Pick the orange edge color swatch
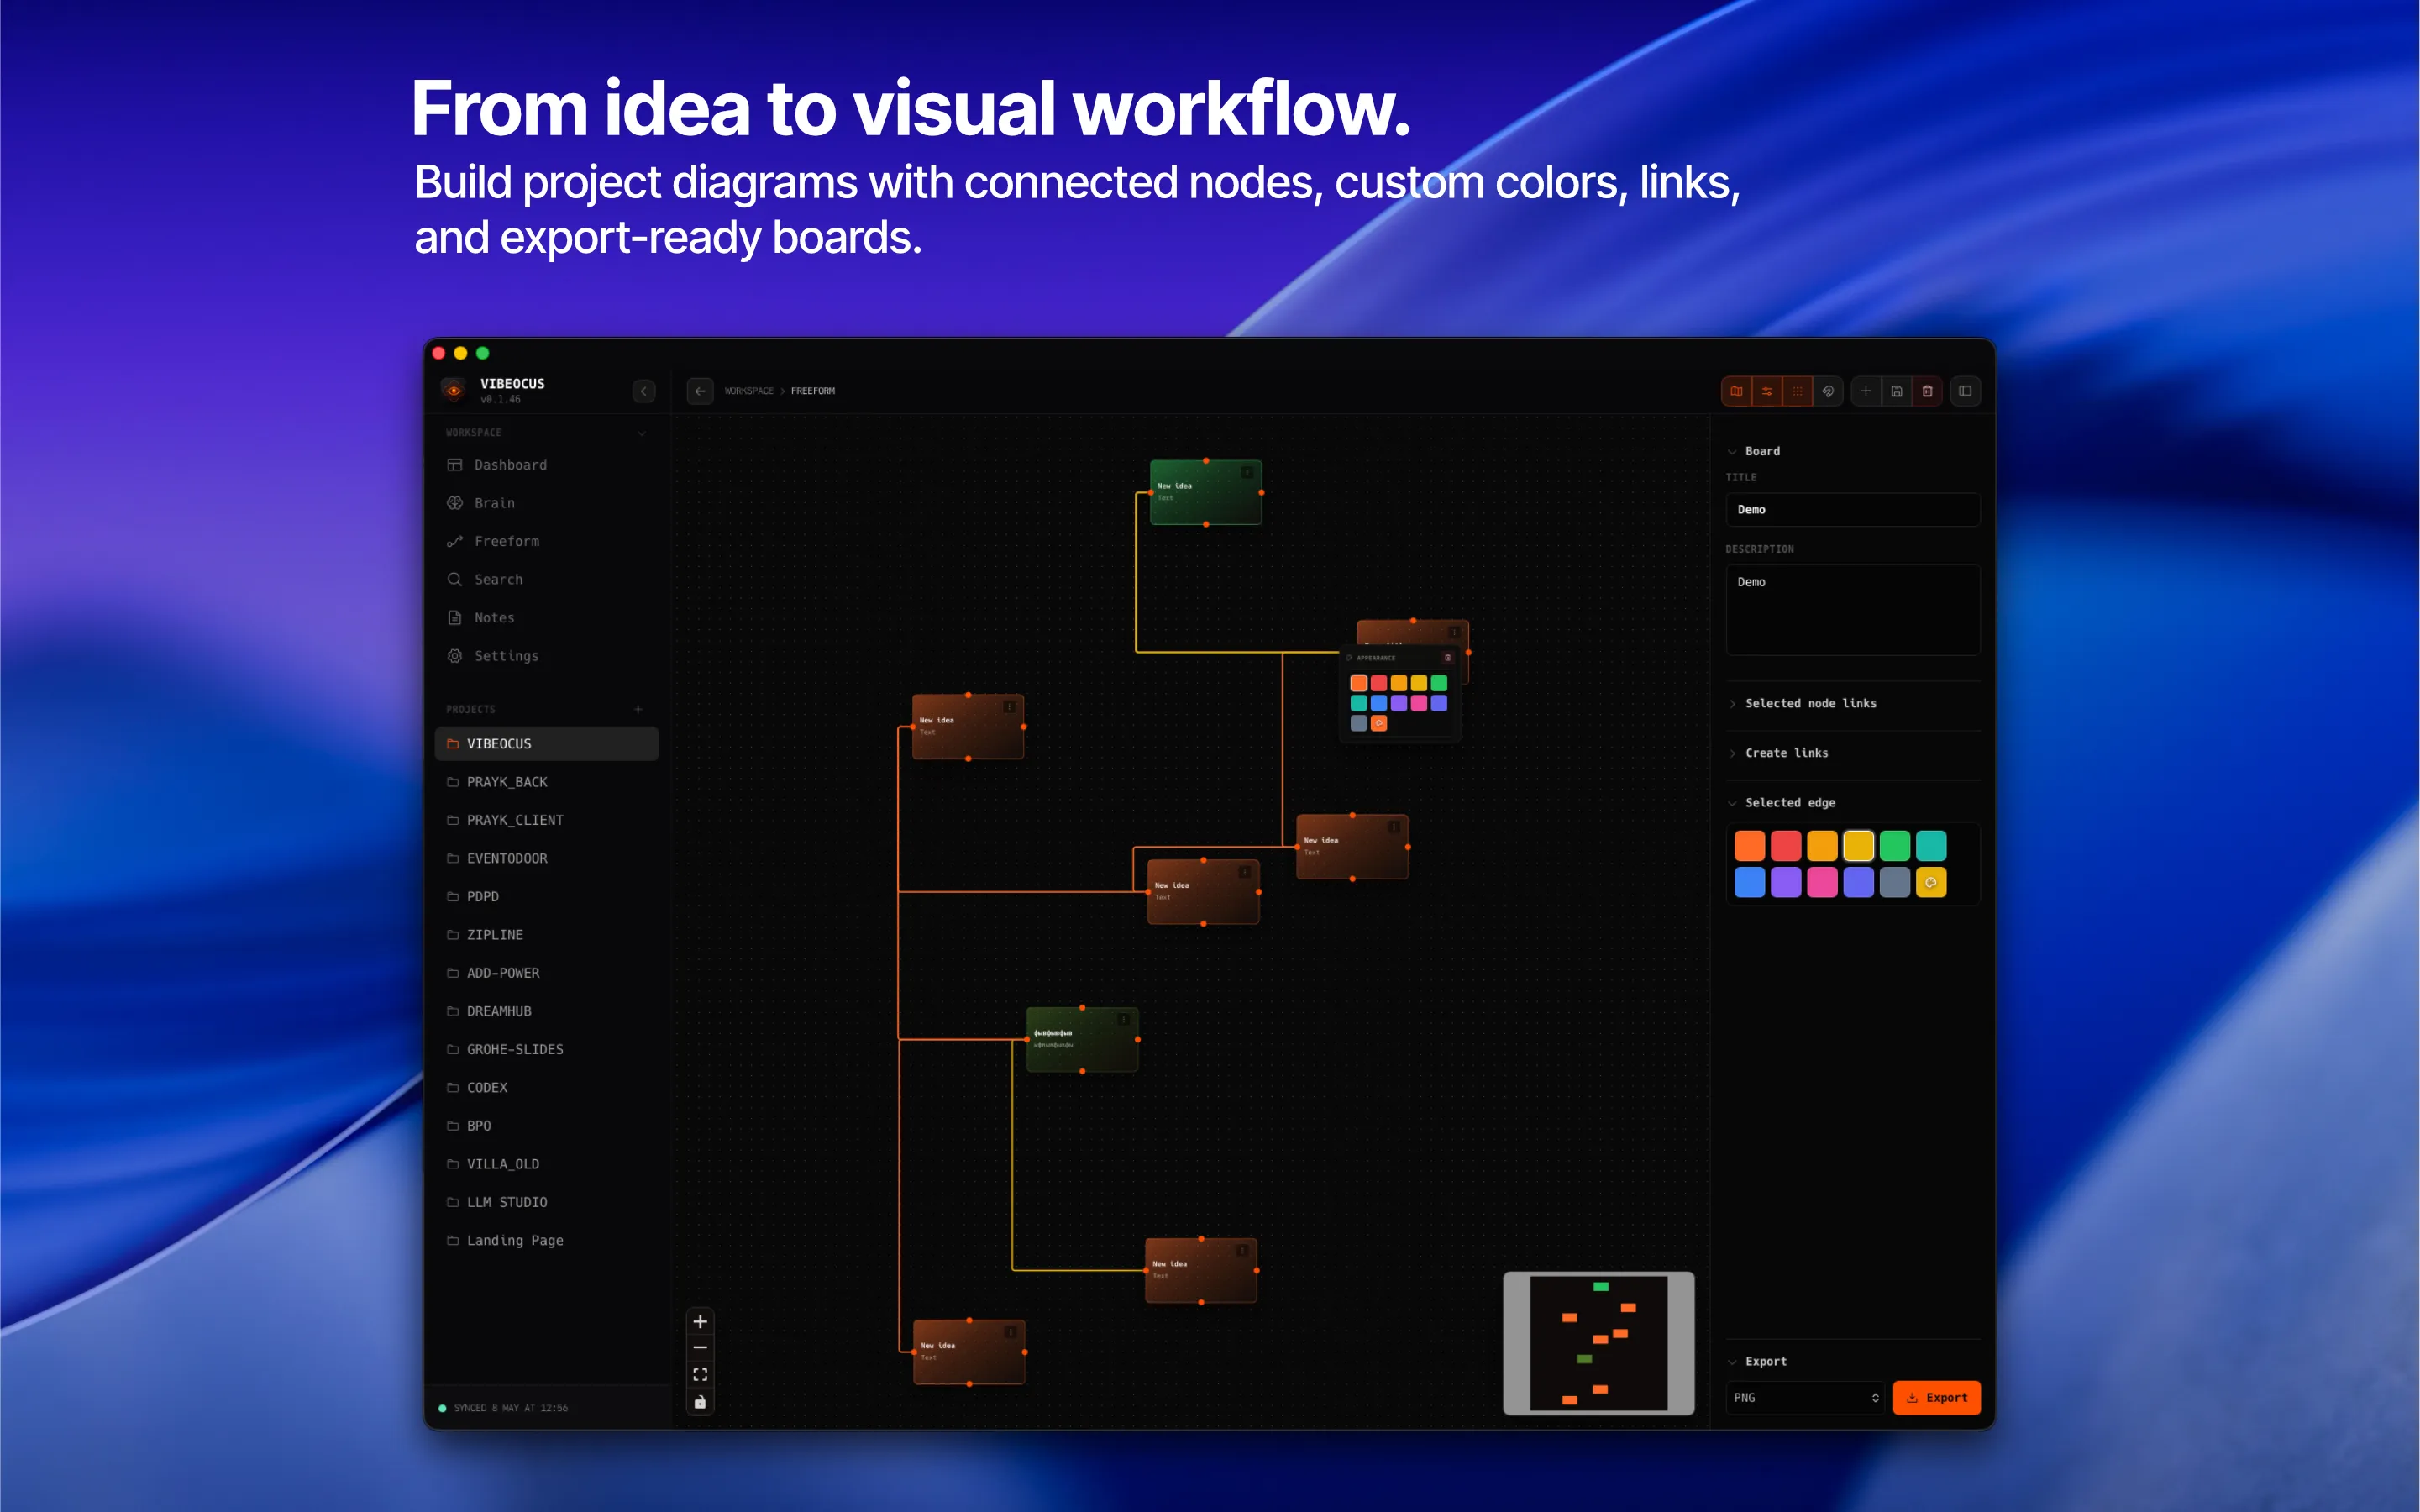The width and height of the screenshot is (2420, 1512). (1749, 846)
